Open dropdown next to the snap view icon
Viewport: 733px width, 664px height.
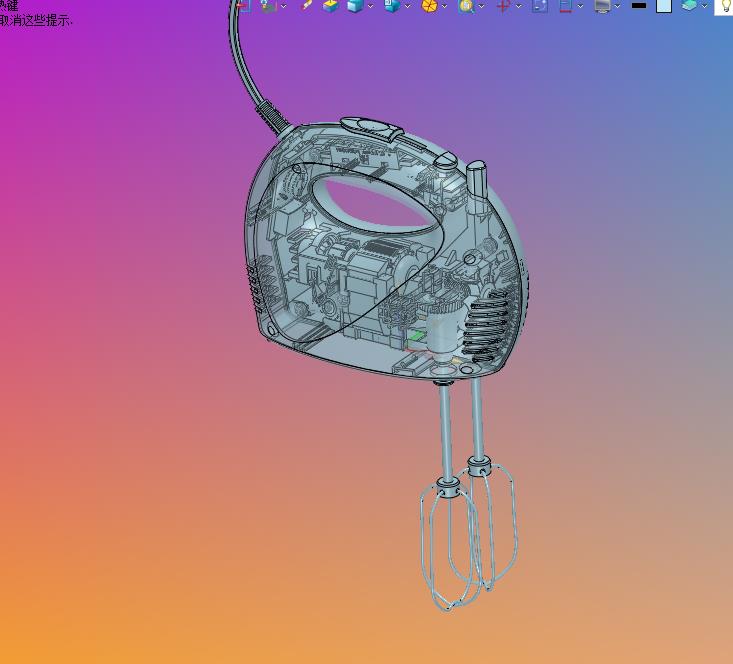coord(284,6)
